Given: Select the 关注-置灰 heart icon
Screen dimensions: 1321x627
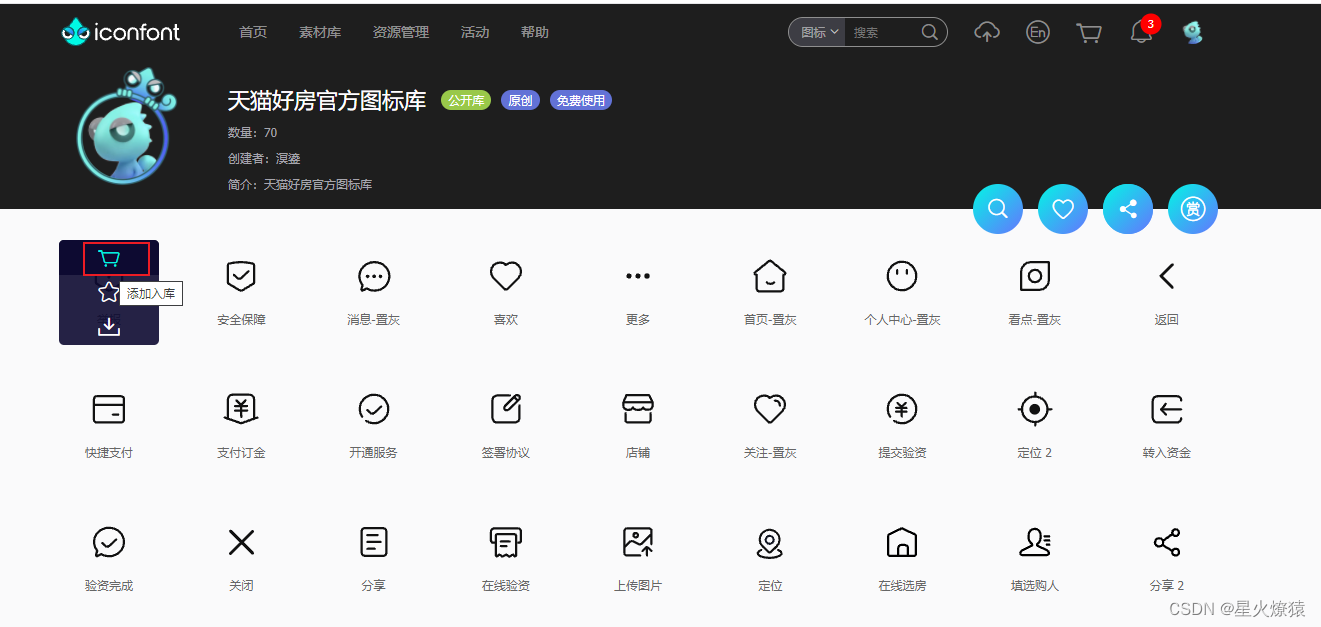Looking at the screenshot, I should pyautogui.click(x=770, y=409).
